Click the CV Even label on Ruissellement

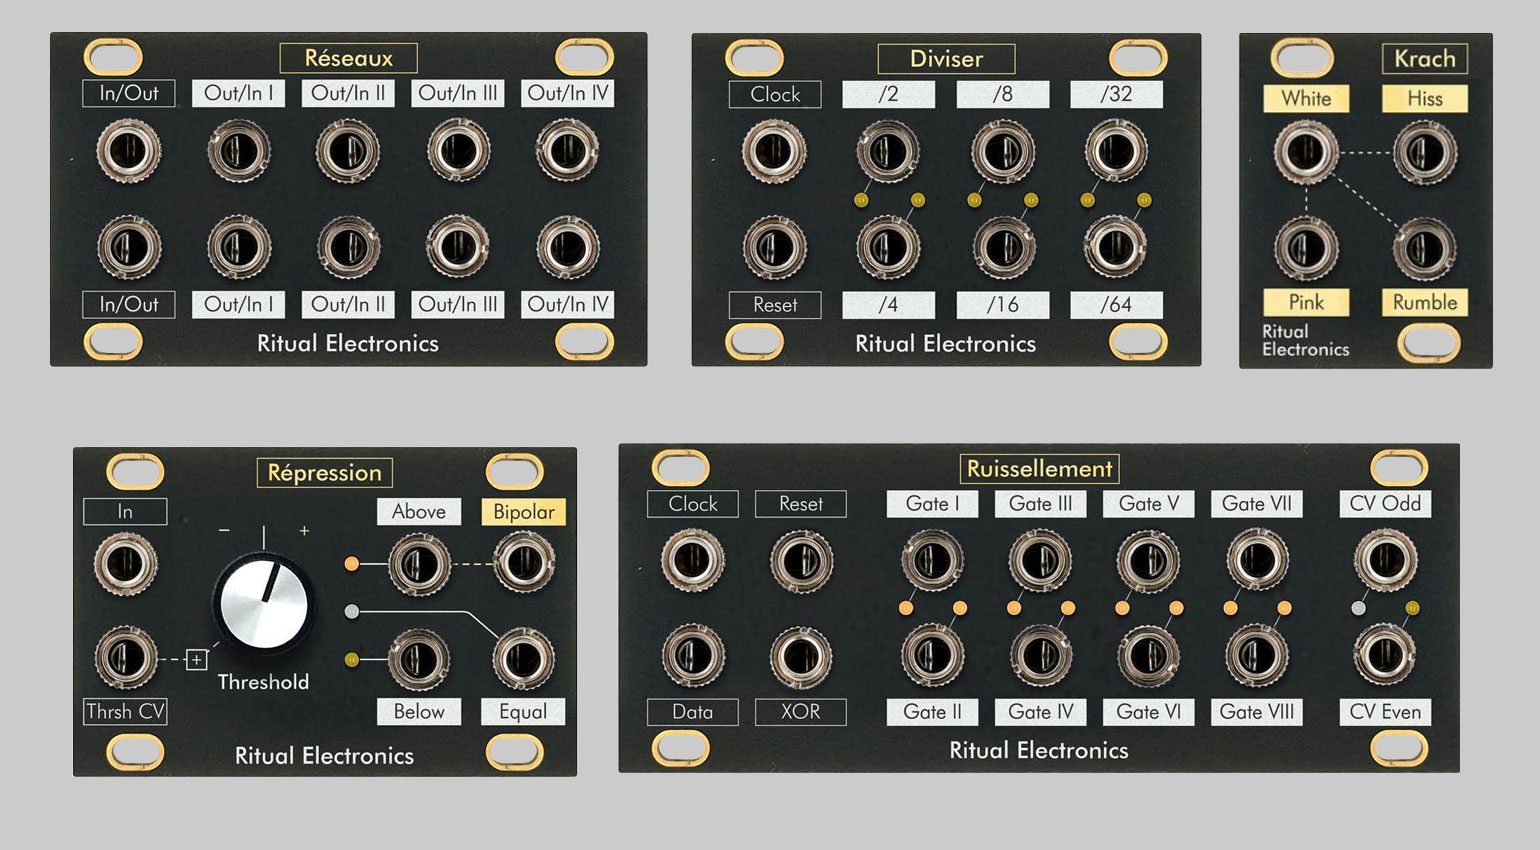(x=1385, y=711)
